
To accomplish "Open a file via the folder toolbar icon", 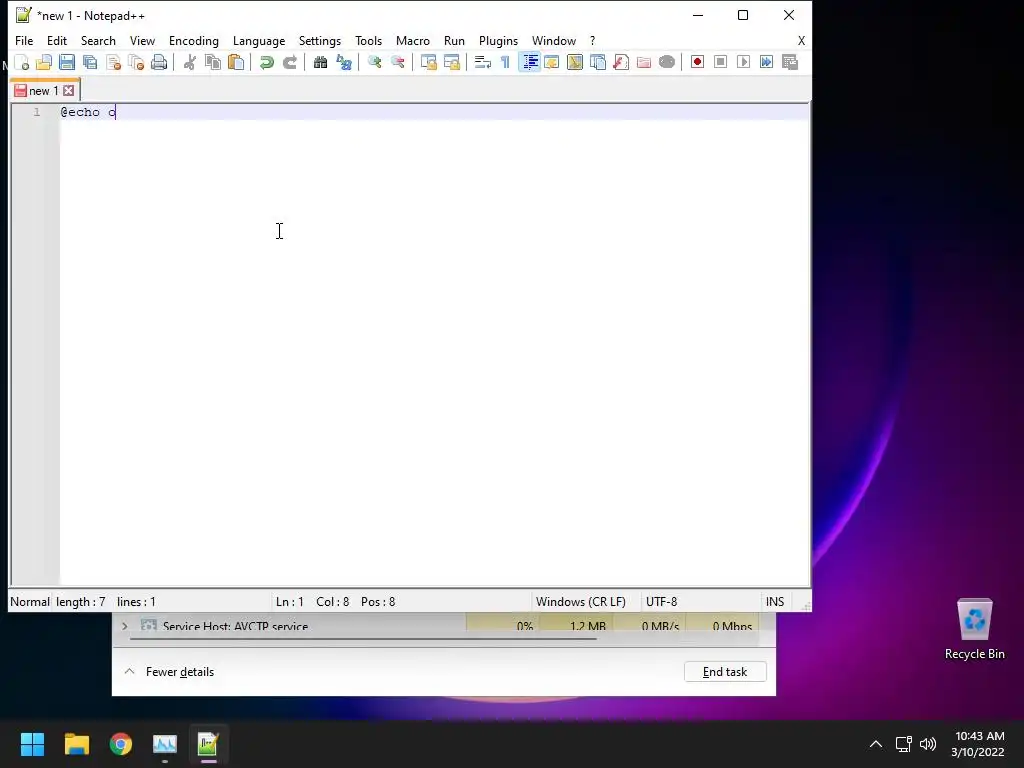I will [x=44, y=62].
